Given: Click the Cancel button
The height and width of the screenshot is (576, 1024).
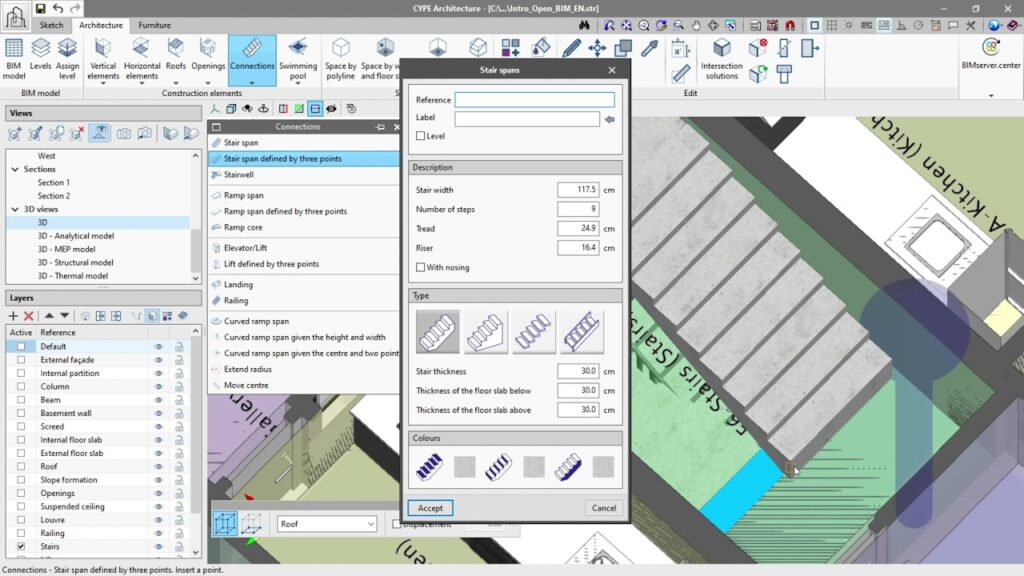Looking at the screenshot, I should pyautogui.click(x=603, y=508).
